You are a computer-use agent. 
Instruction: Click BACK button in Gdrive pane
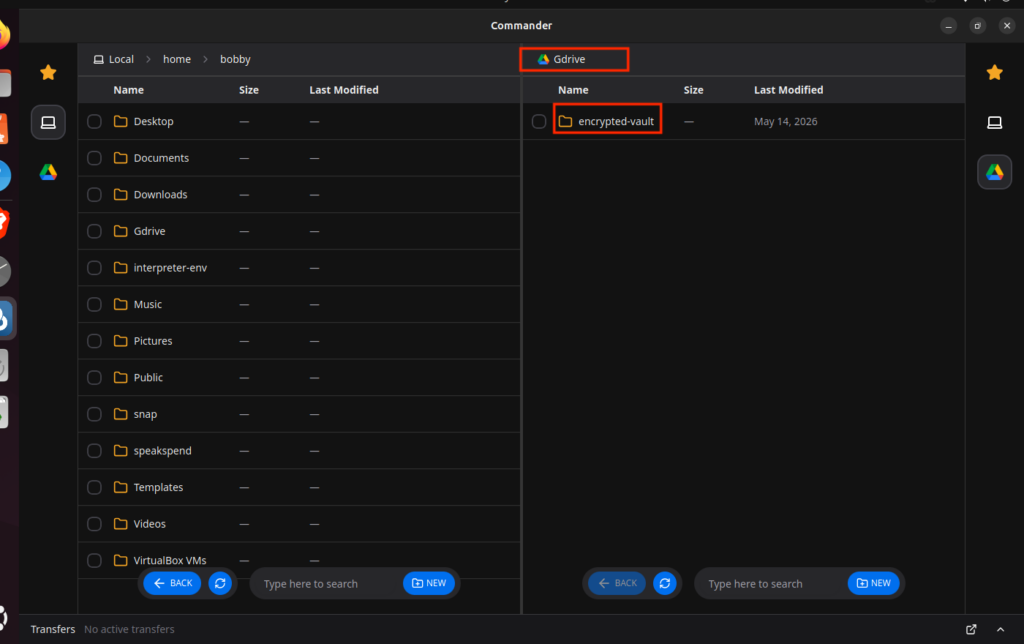pos(617,583)
